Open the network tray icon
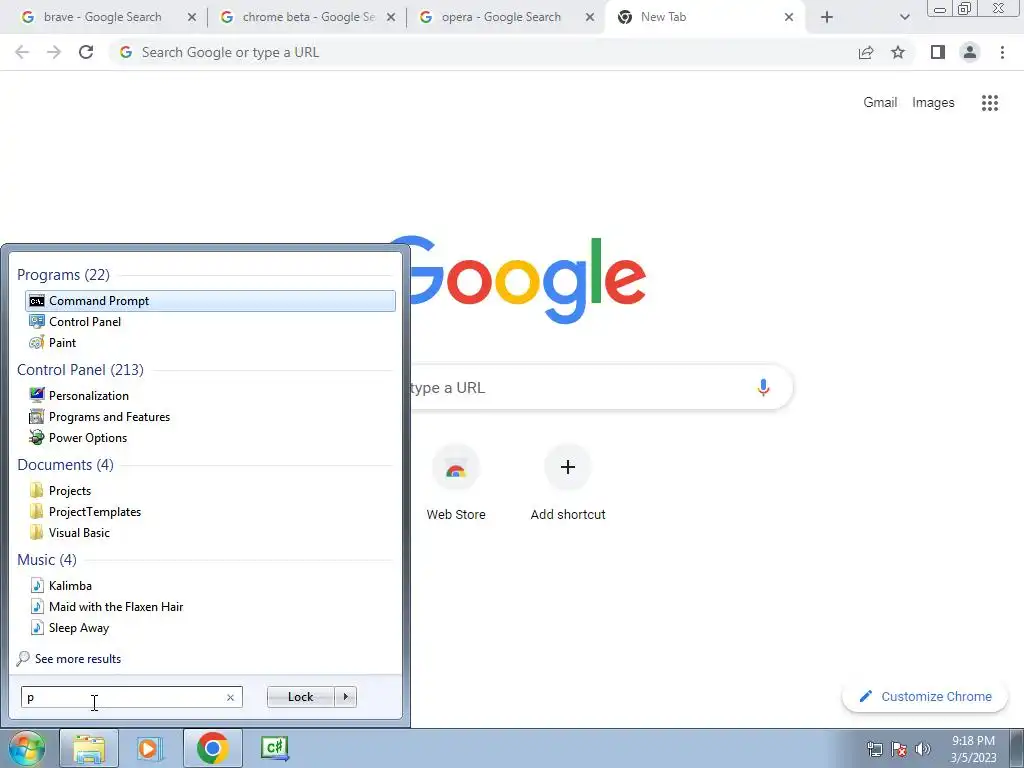This screenshot has width=1024, height=768. coord(874,749)
